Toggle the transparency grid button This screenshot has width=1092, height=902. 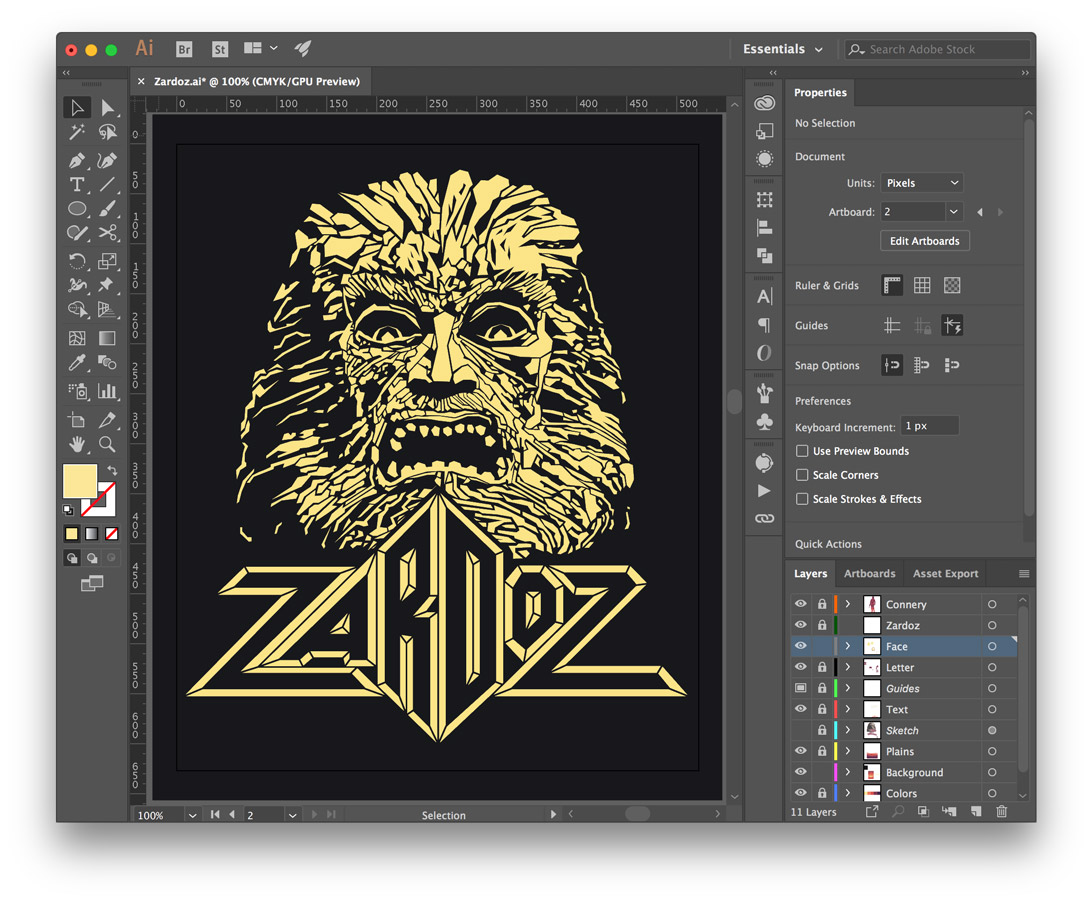tap(952, 286)
